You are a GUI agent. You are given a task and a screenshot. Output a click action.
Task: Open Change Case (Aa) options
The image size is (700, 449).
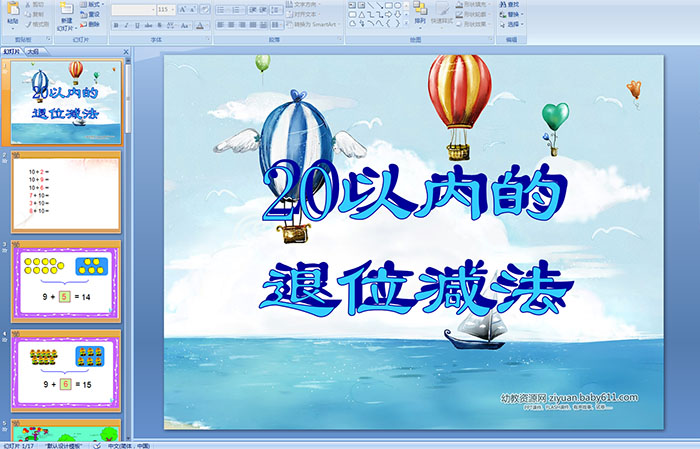tap(185, 25)
